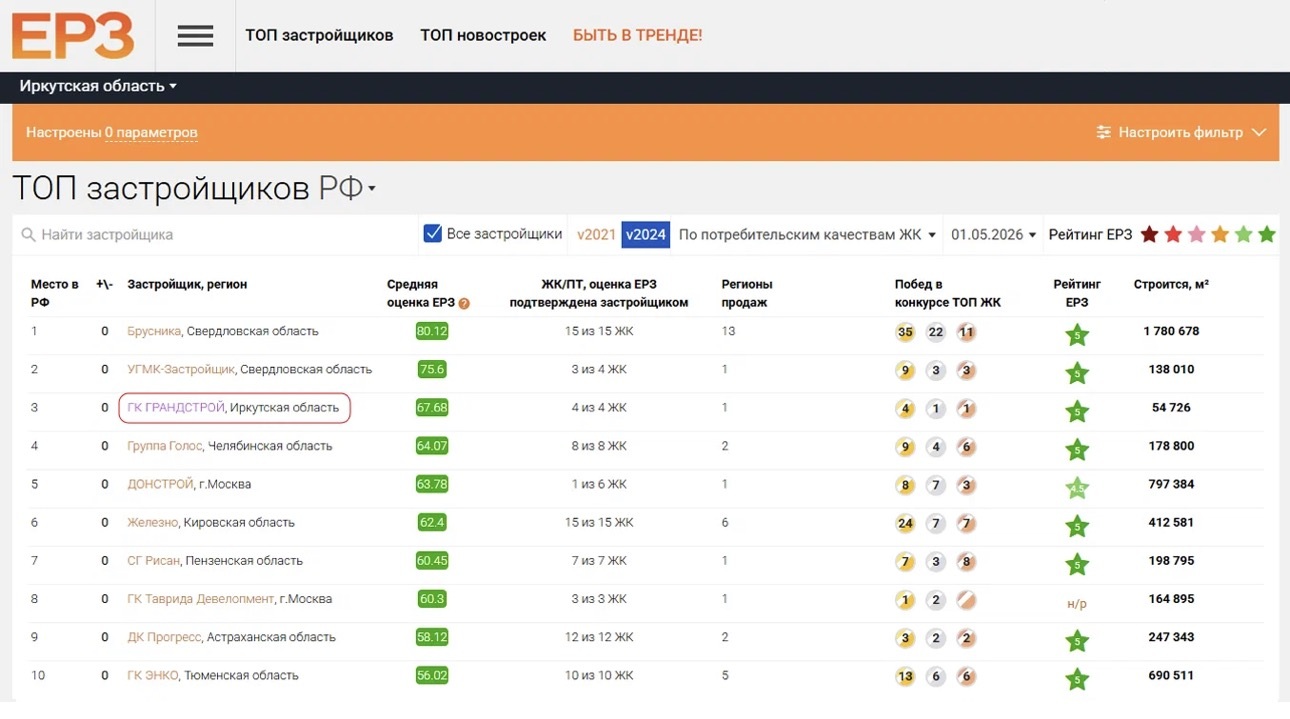The height and width of the screenshot is (719, 1290).
Task: Click the 0 параметров link
Action: click(151, 132)
